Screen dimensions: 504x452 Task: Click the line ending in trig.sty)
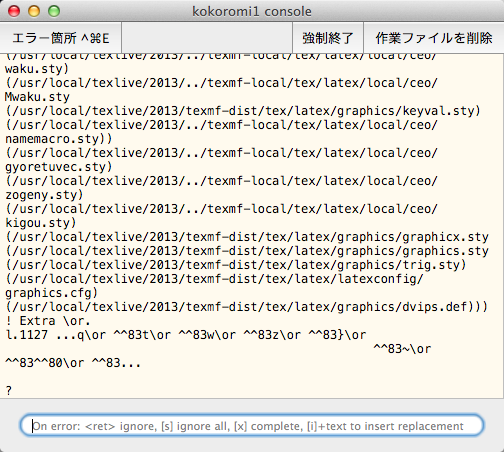[x=236, y=265]
